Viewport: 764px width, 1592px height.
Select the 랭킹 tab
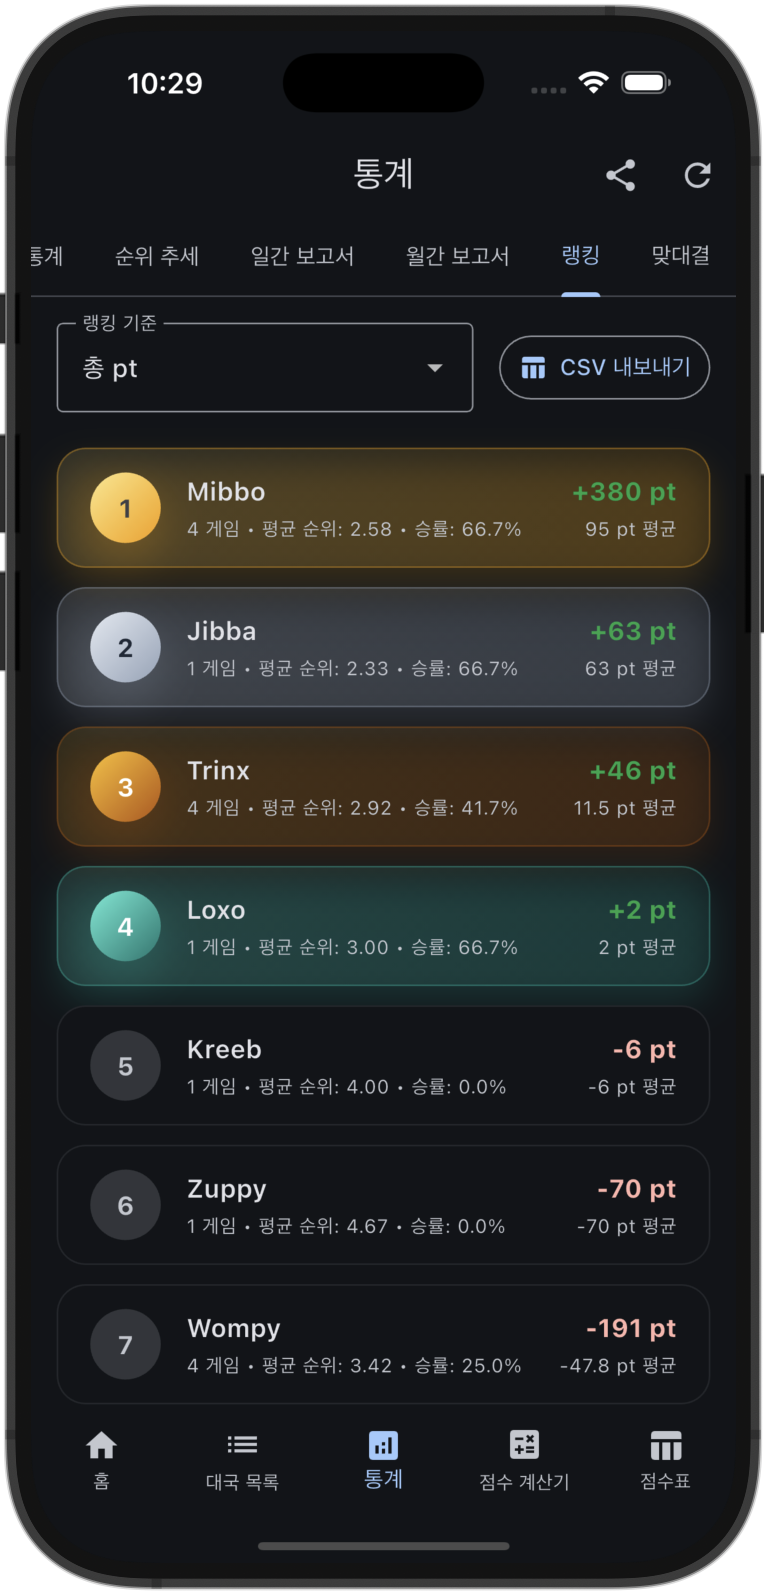tap(580, 256)
